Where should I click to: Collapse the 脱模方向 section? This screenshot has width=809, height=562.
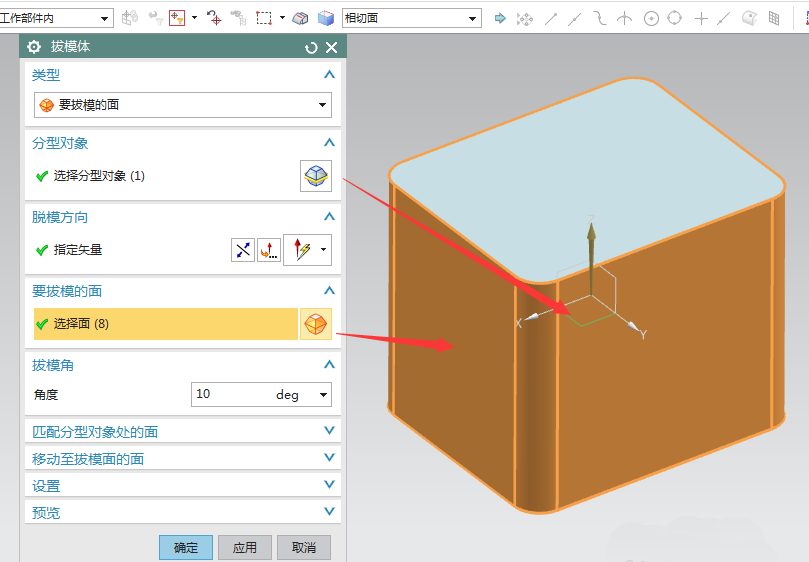pyautogui.click(x=329, y=217)
